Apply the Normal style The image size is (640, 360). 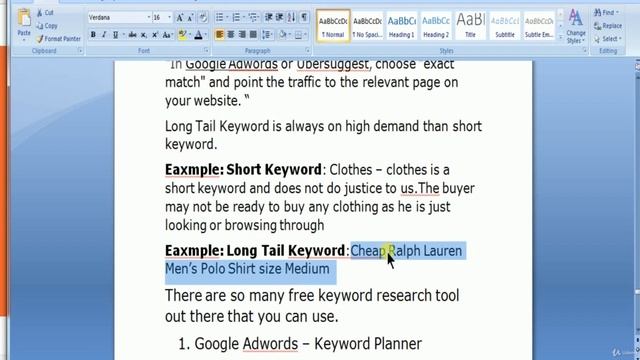point(333,26)
